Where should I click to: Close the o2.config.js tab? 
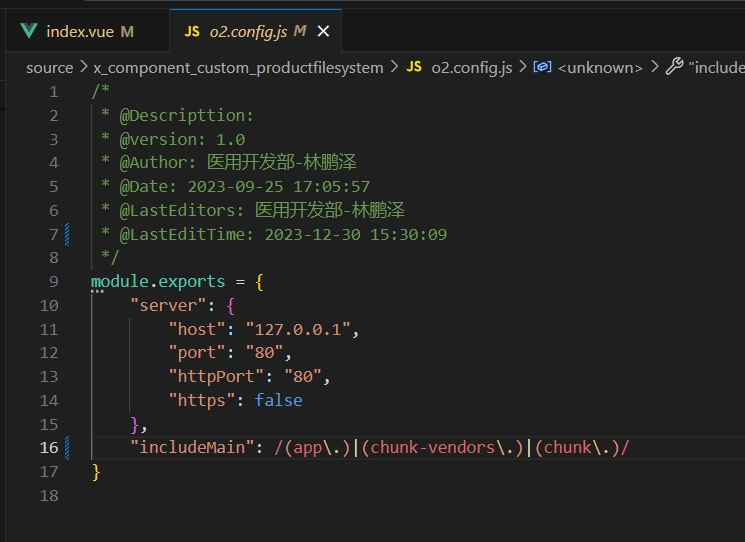pyautogui.click(x=323, y=31)
